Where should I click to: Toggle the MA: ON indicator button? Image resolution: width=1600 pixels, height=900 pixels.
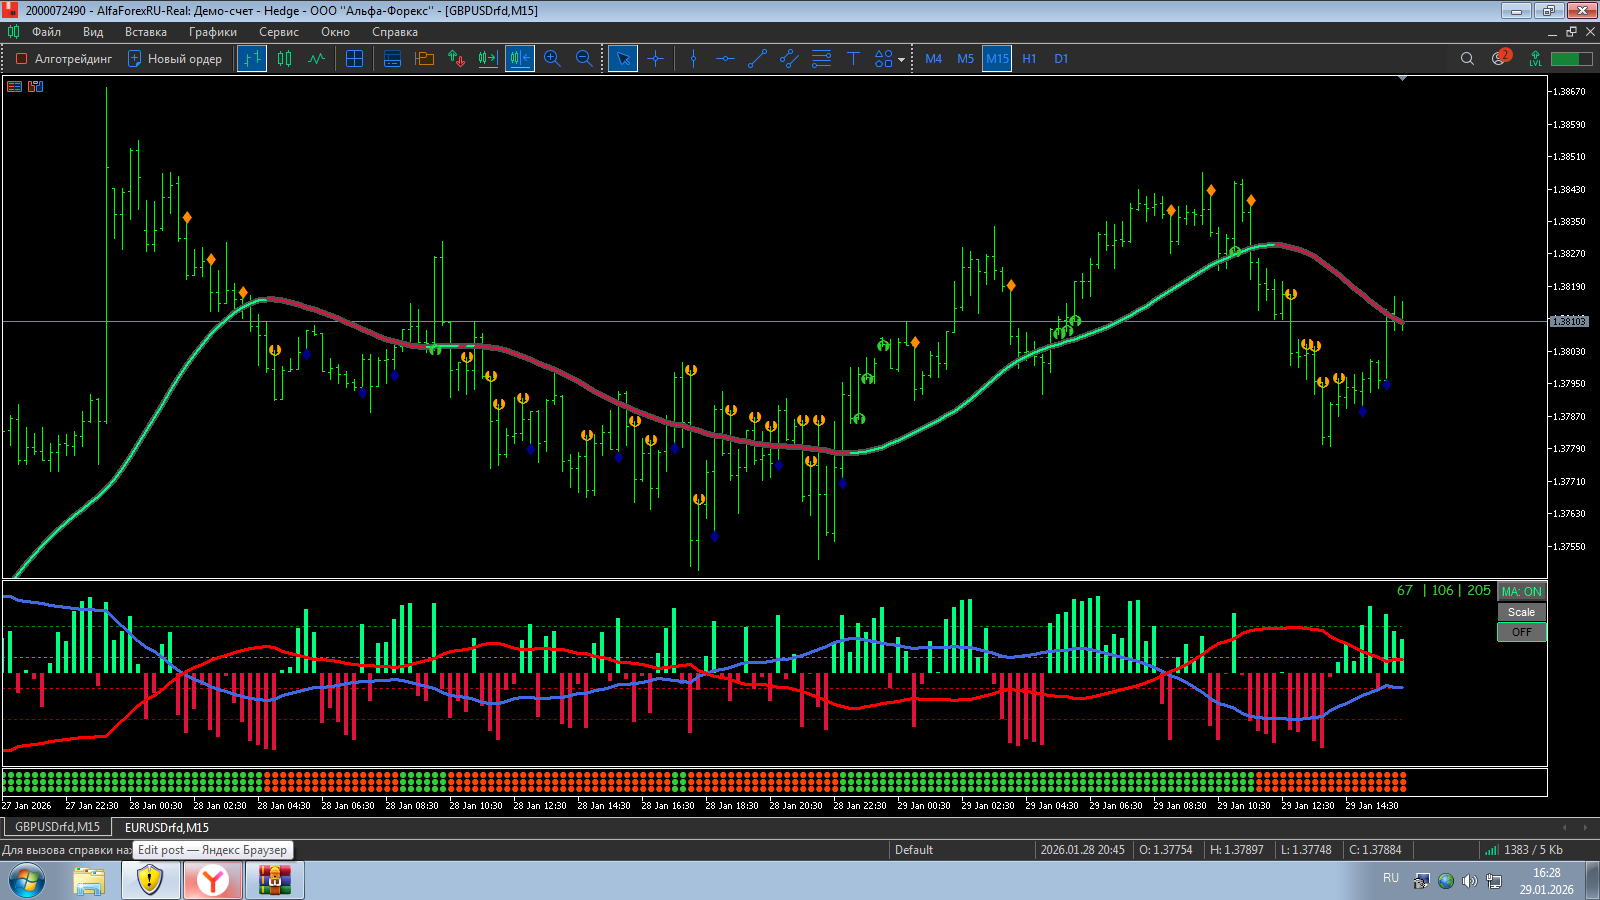(1522, 592)
